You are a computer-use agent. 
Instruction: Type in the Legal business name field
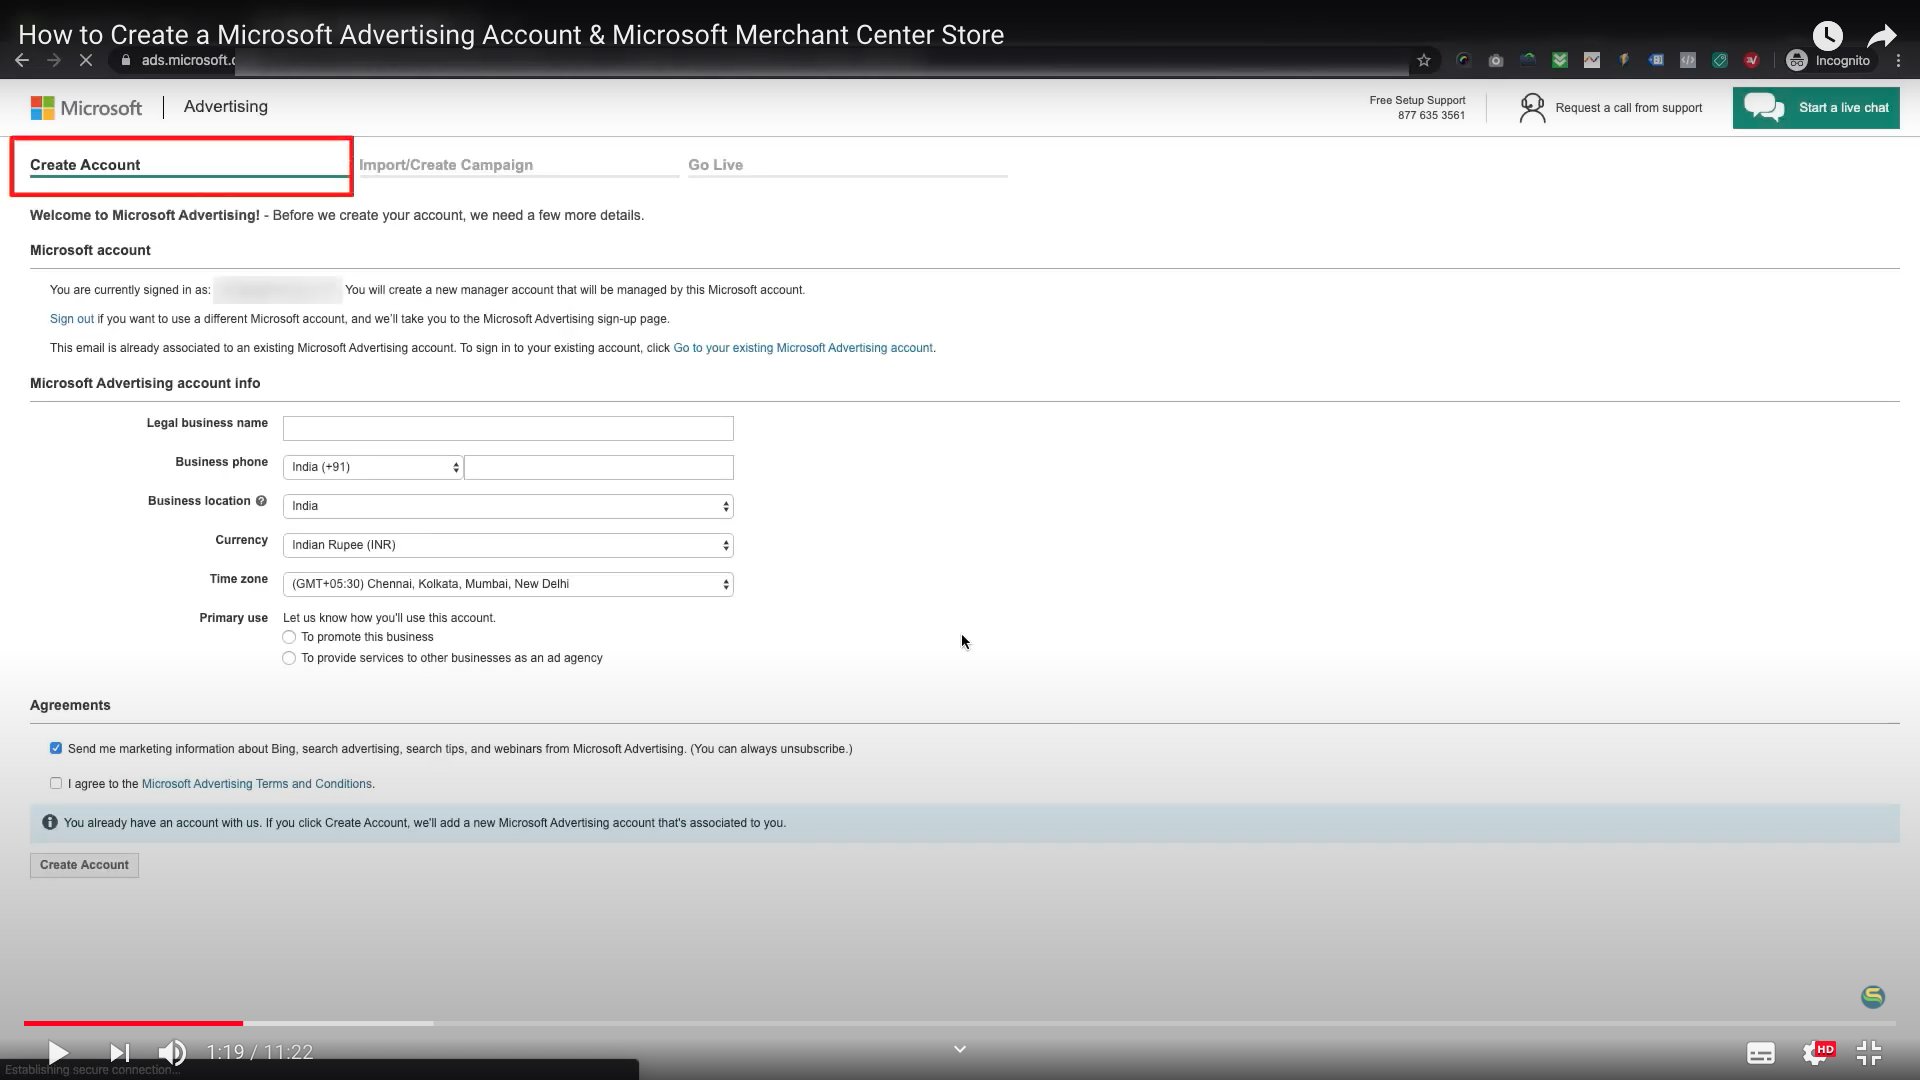pyautogui.click(x=507, y=428)
